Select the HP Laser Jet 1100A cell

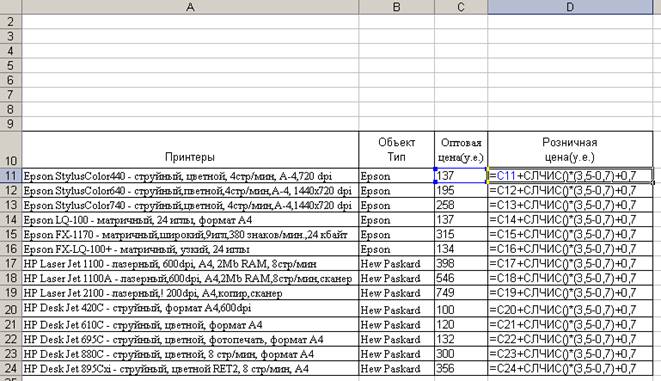click(190, 278)
